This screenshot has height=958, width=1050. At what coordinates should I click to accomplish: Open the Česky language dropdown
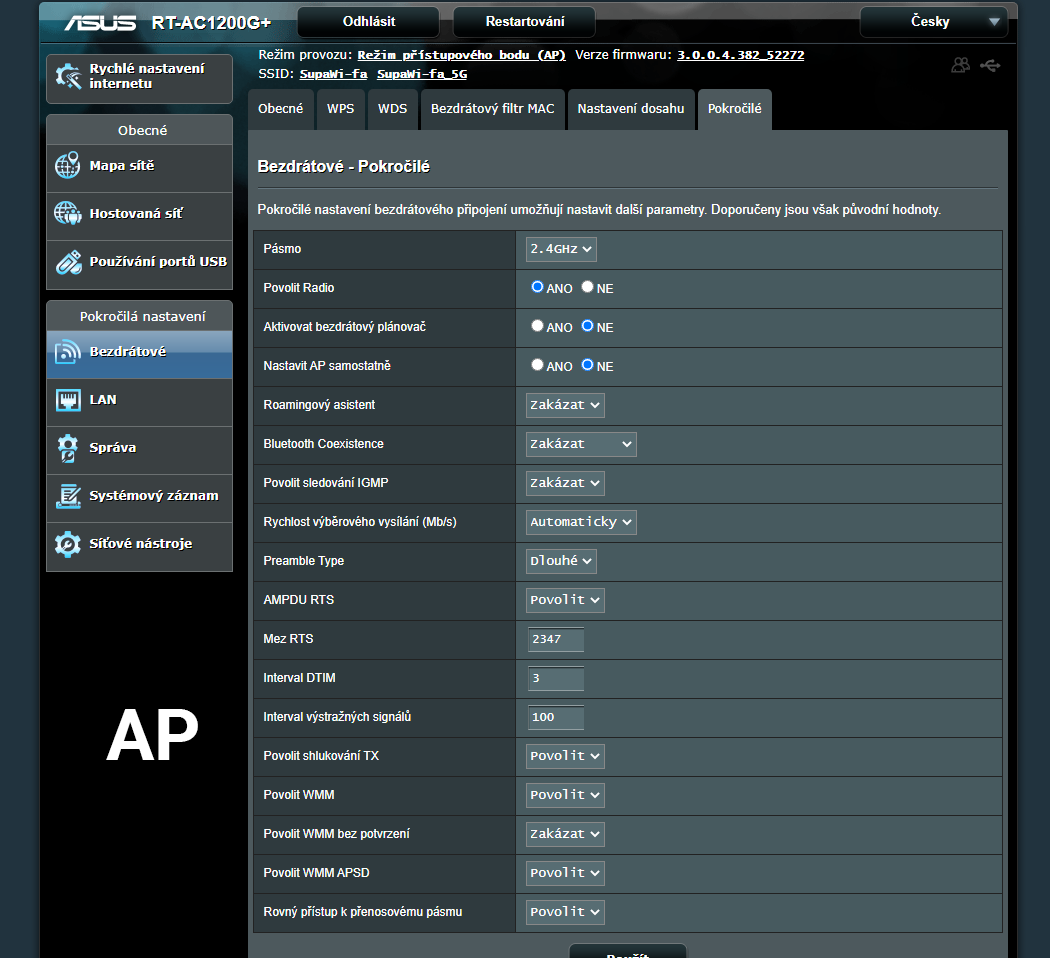[x=933, y=22]
